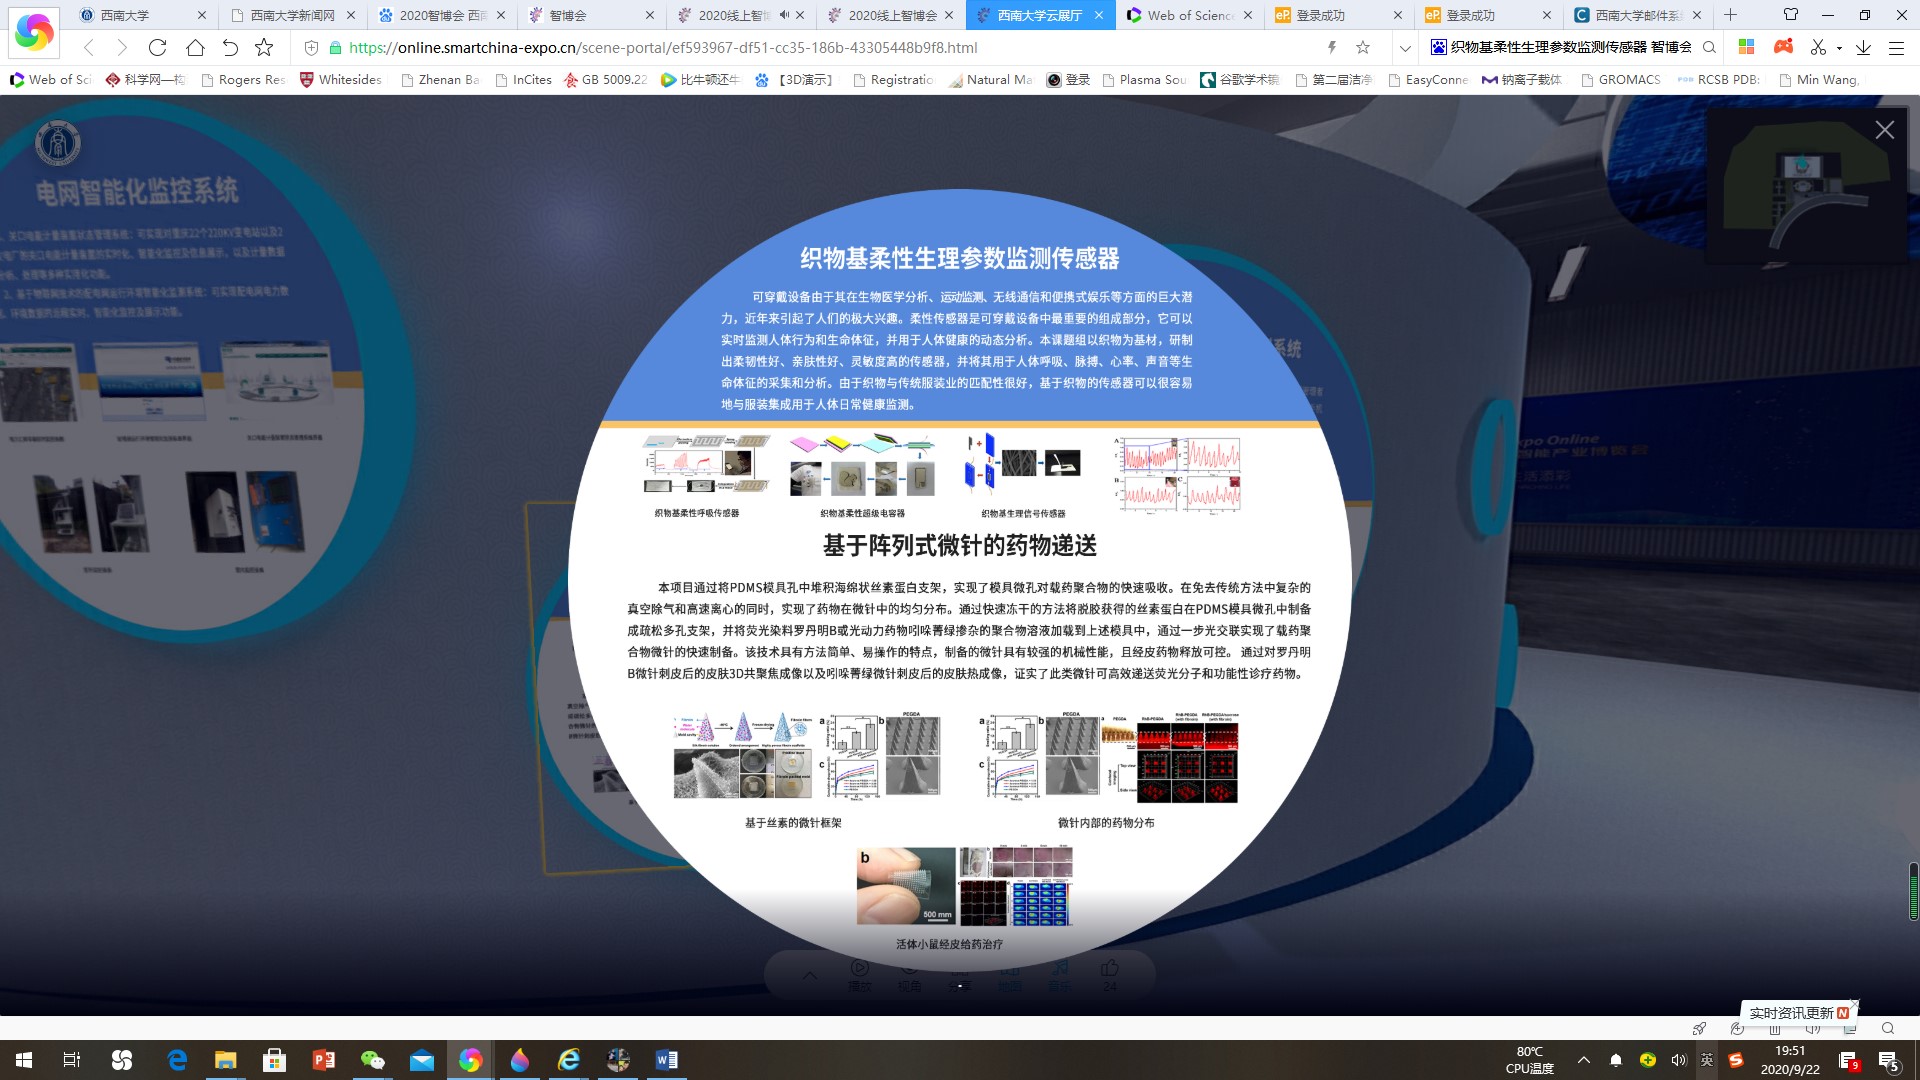Image resolution: width=1920 pixels, height=1080 pixels.
Task: Like the exhibit with thumbs-up icon
Action: [1109, 968]
